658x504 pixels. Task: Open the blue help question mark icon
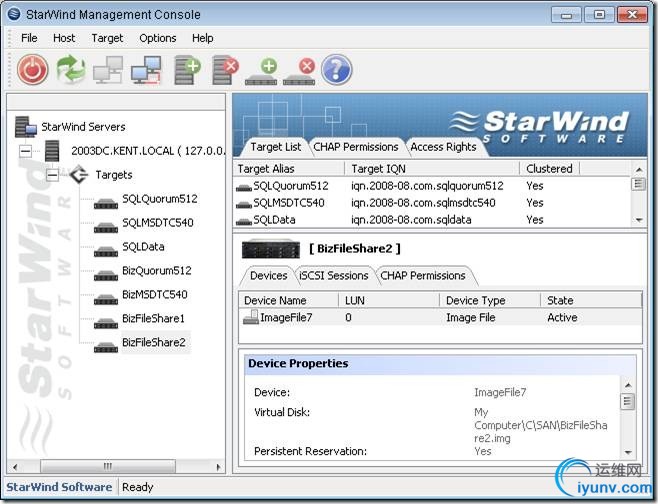[x=337, y=70]
